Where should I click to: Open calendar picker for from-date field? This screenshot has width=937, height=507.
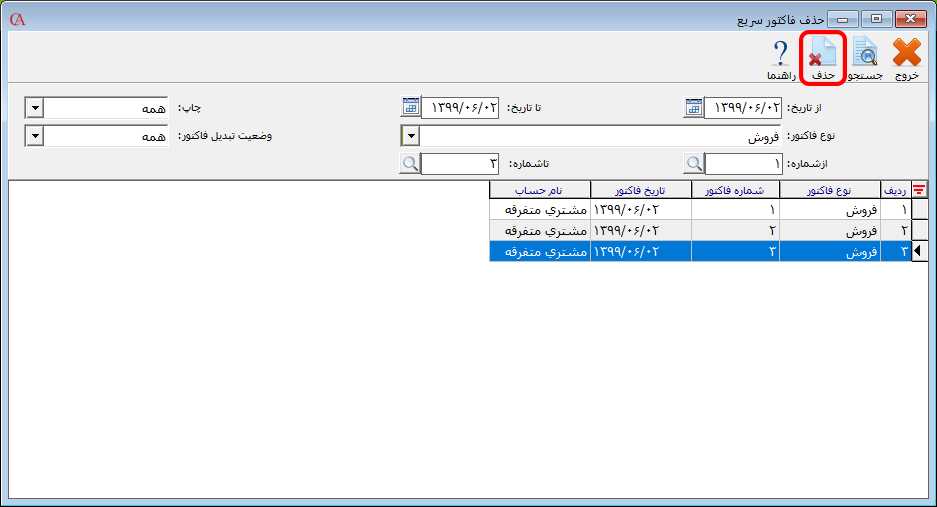[693, 108]
